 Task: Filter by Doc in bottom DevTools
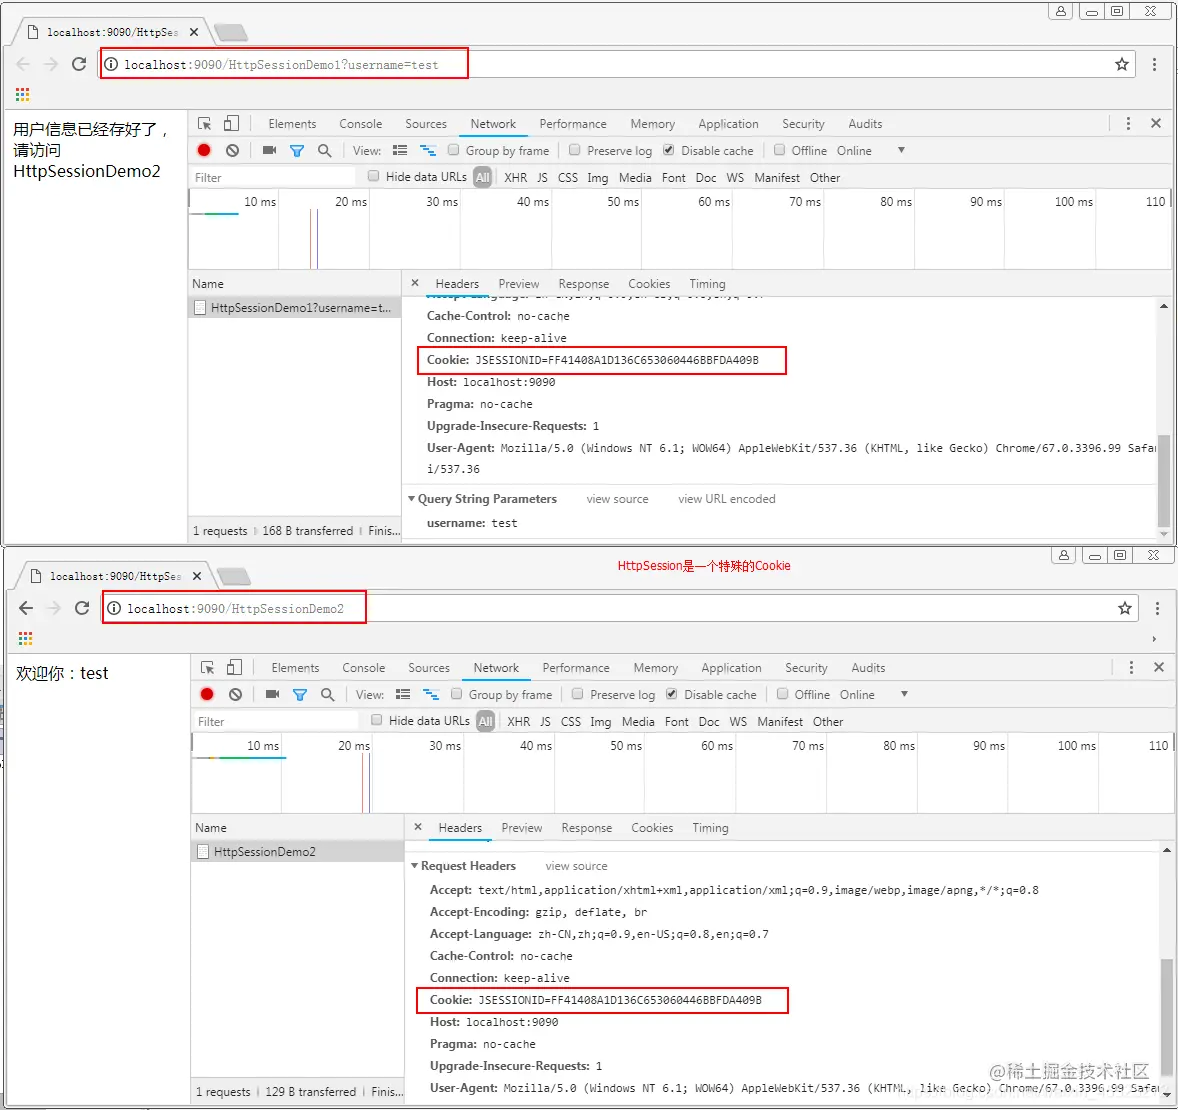coord(708,721)
